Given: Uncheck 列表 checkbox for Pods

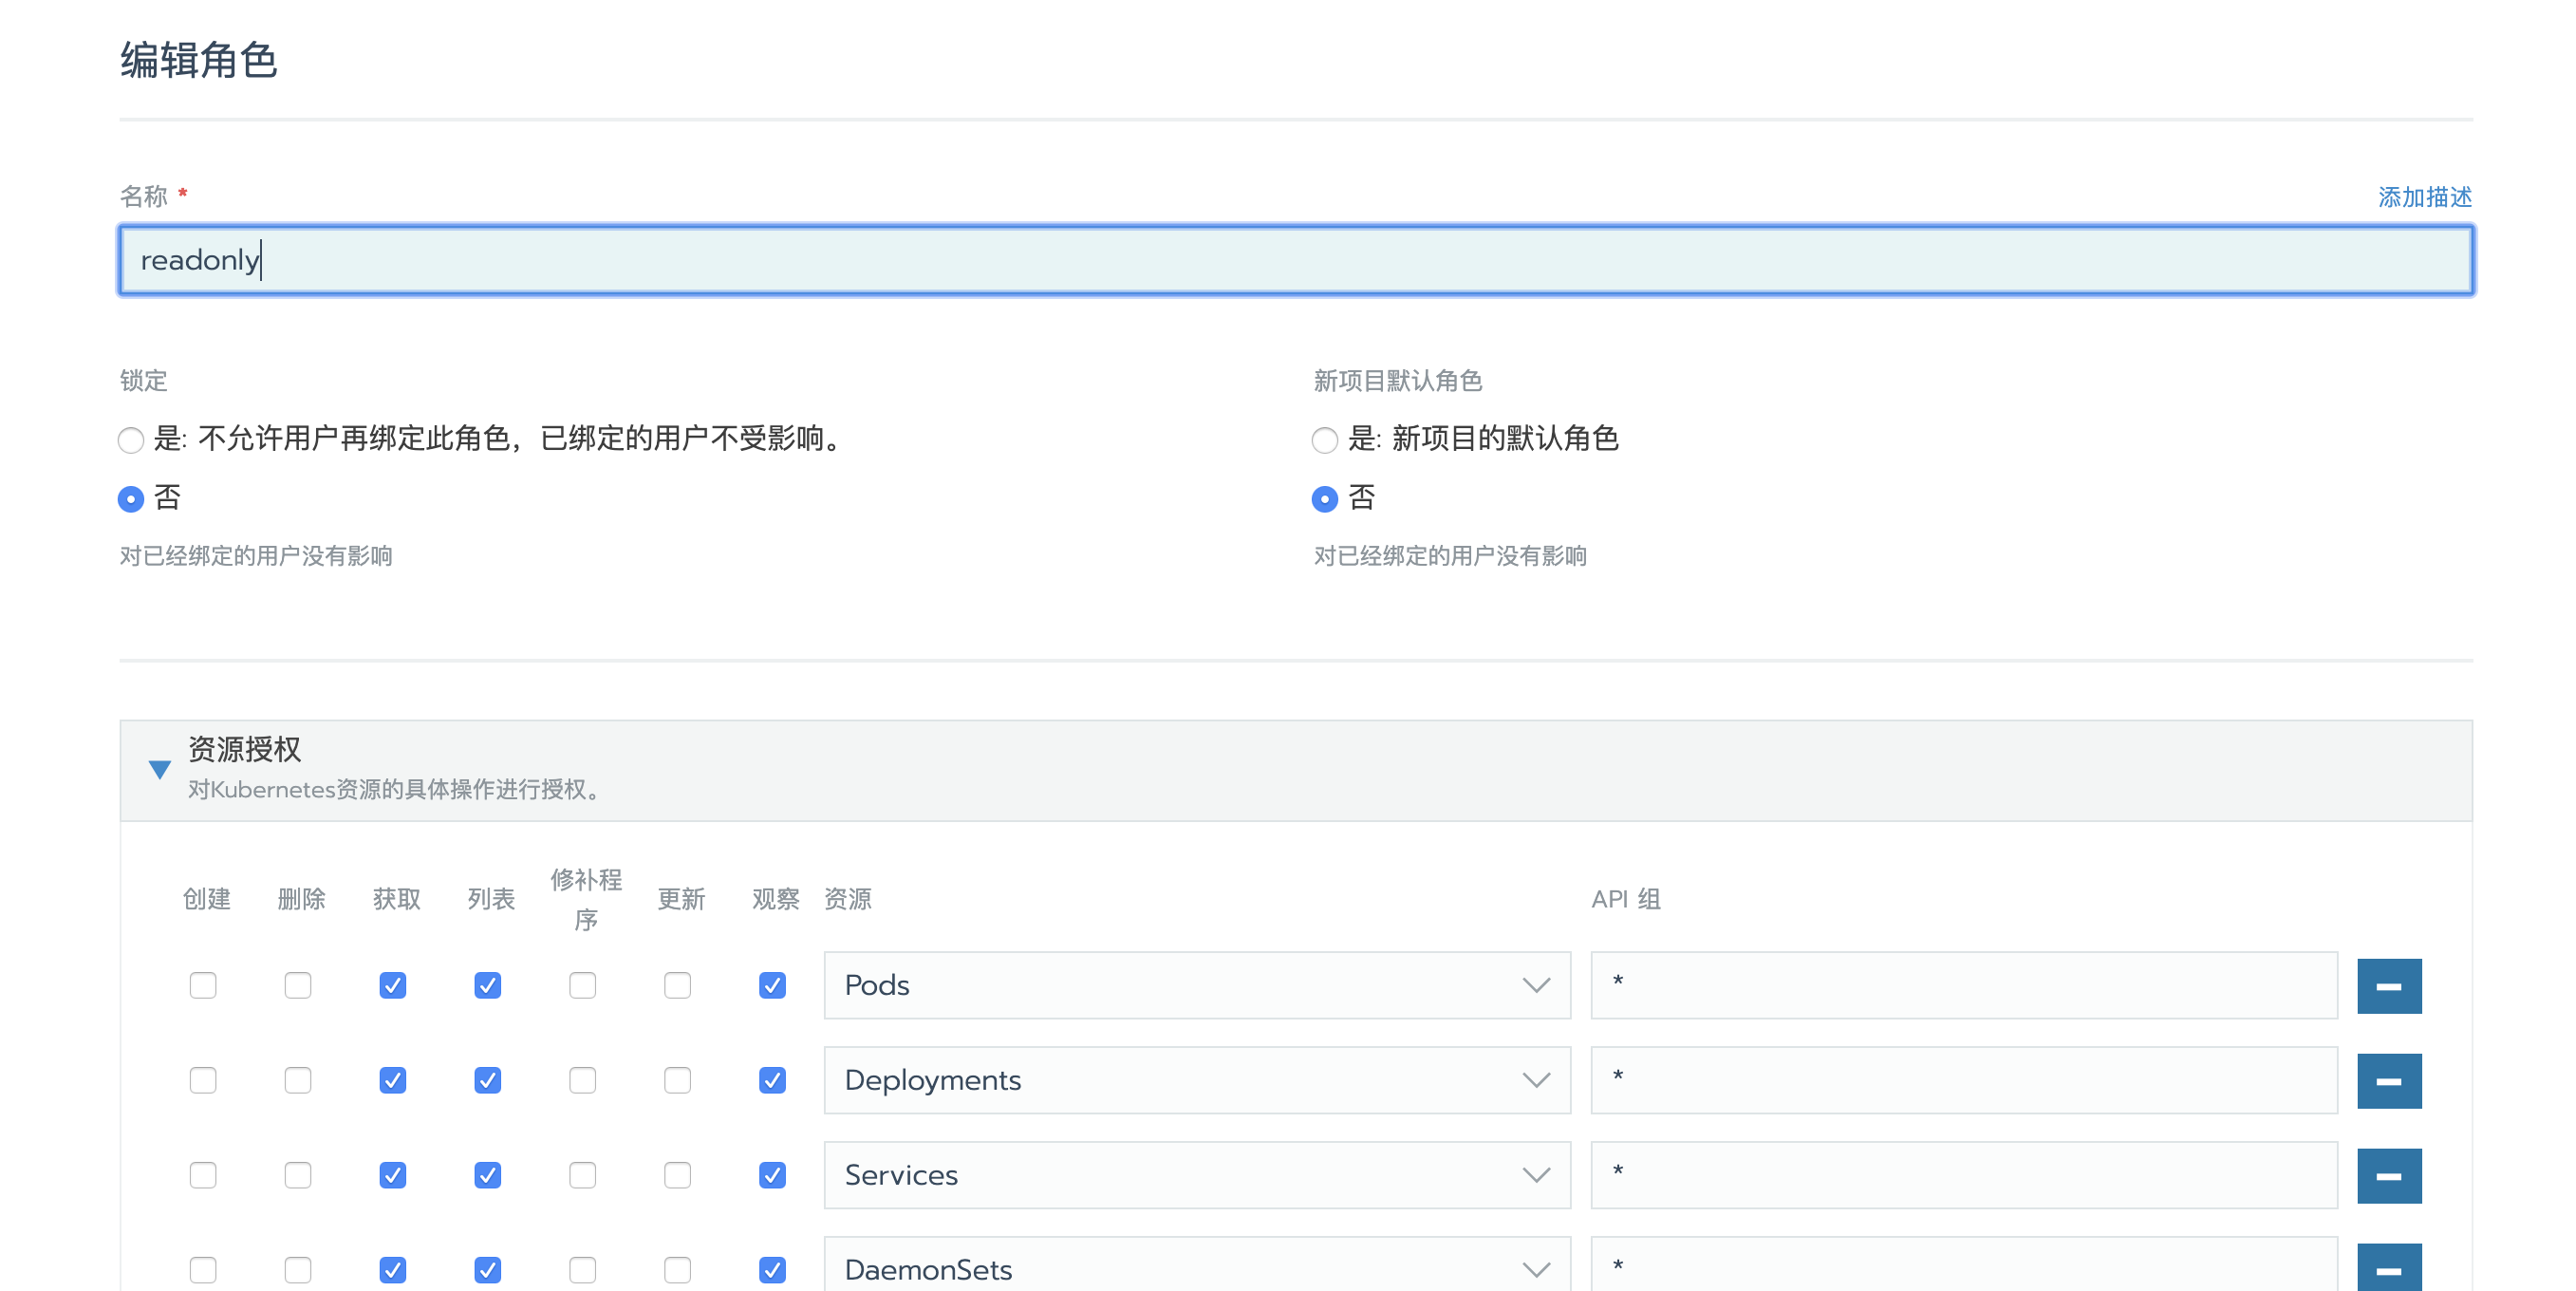Looking at the screenshot, I should click(x=488, y=985).
